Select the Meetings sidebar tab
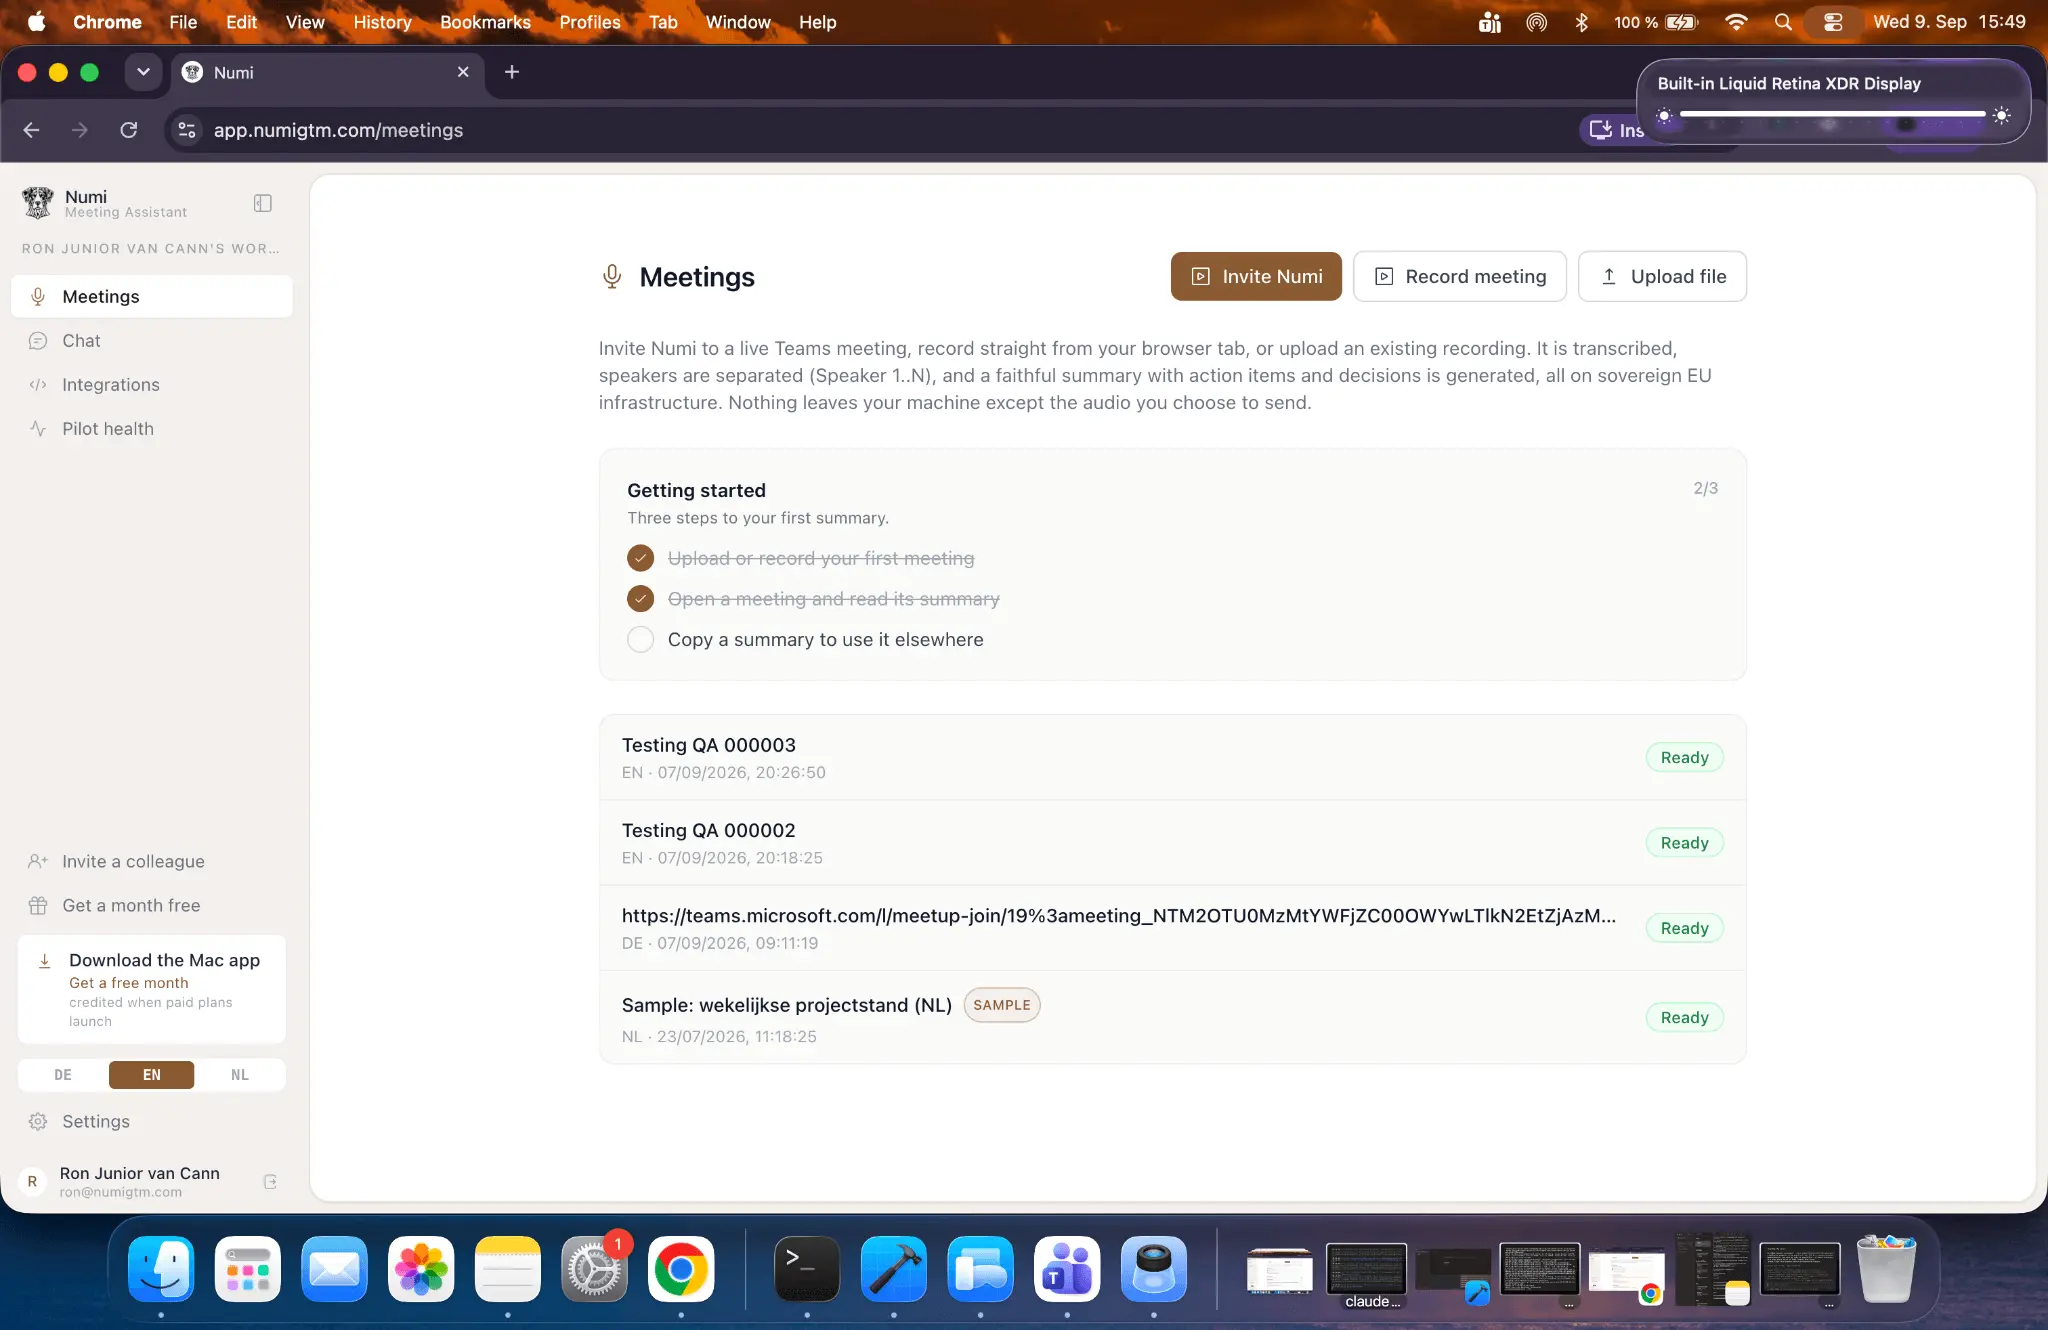The width and height of the screenshot is (2048, 1330). point(151,296)
